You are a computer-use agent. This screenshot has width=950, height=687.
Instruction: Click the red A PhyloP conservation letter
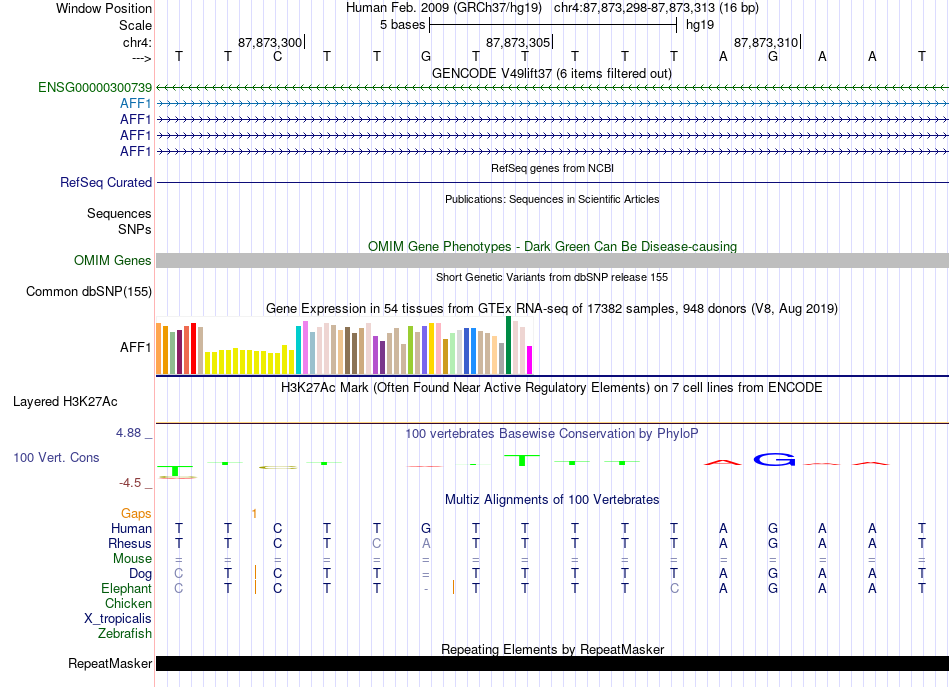click(x=723, y=462)
